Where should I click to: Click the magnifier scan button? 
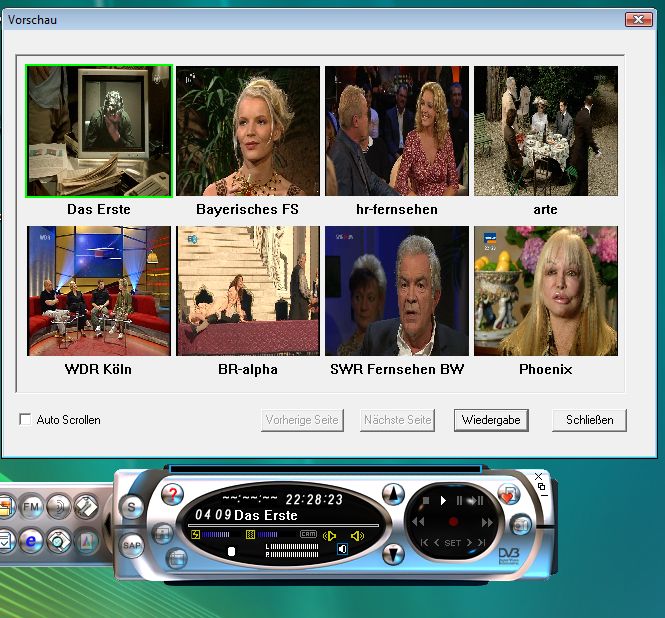59,541
